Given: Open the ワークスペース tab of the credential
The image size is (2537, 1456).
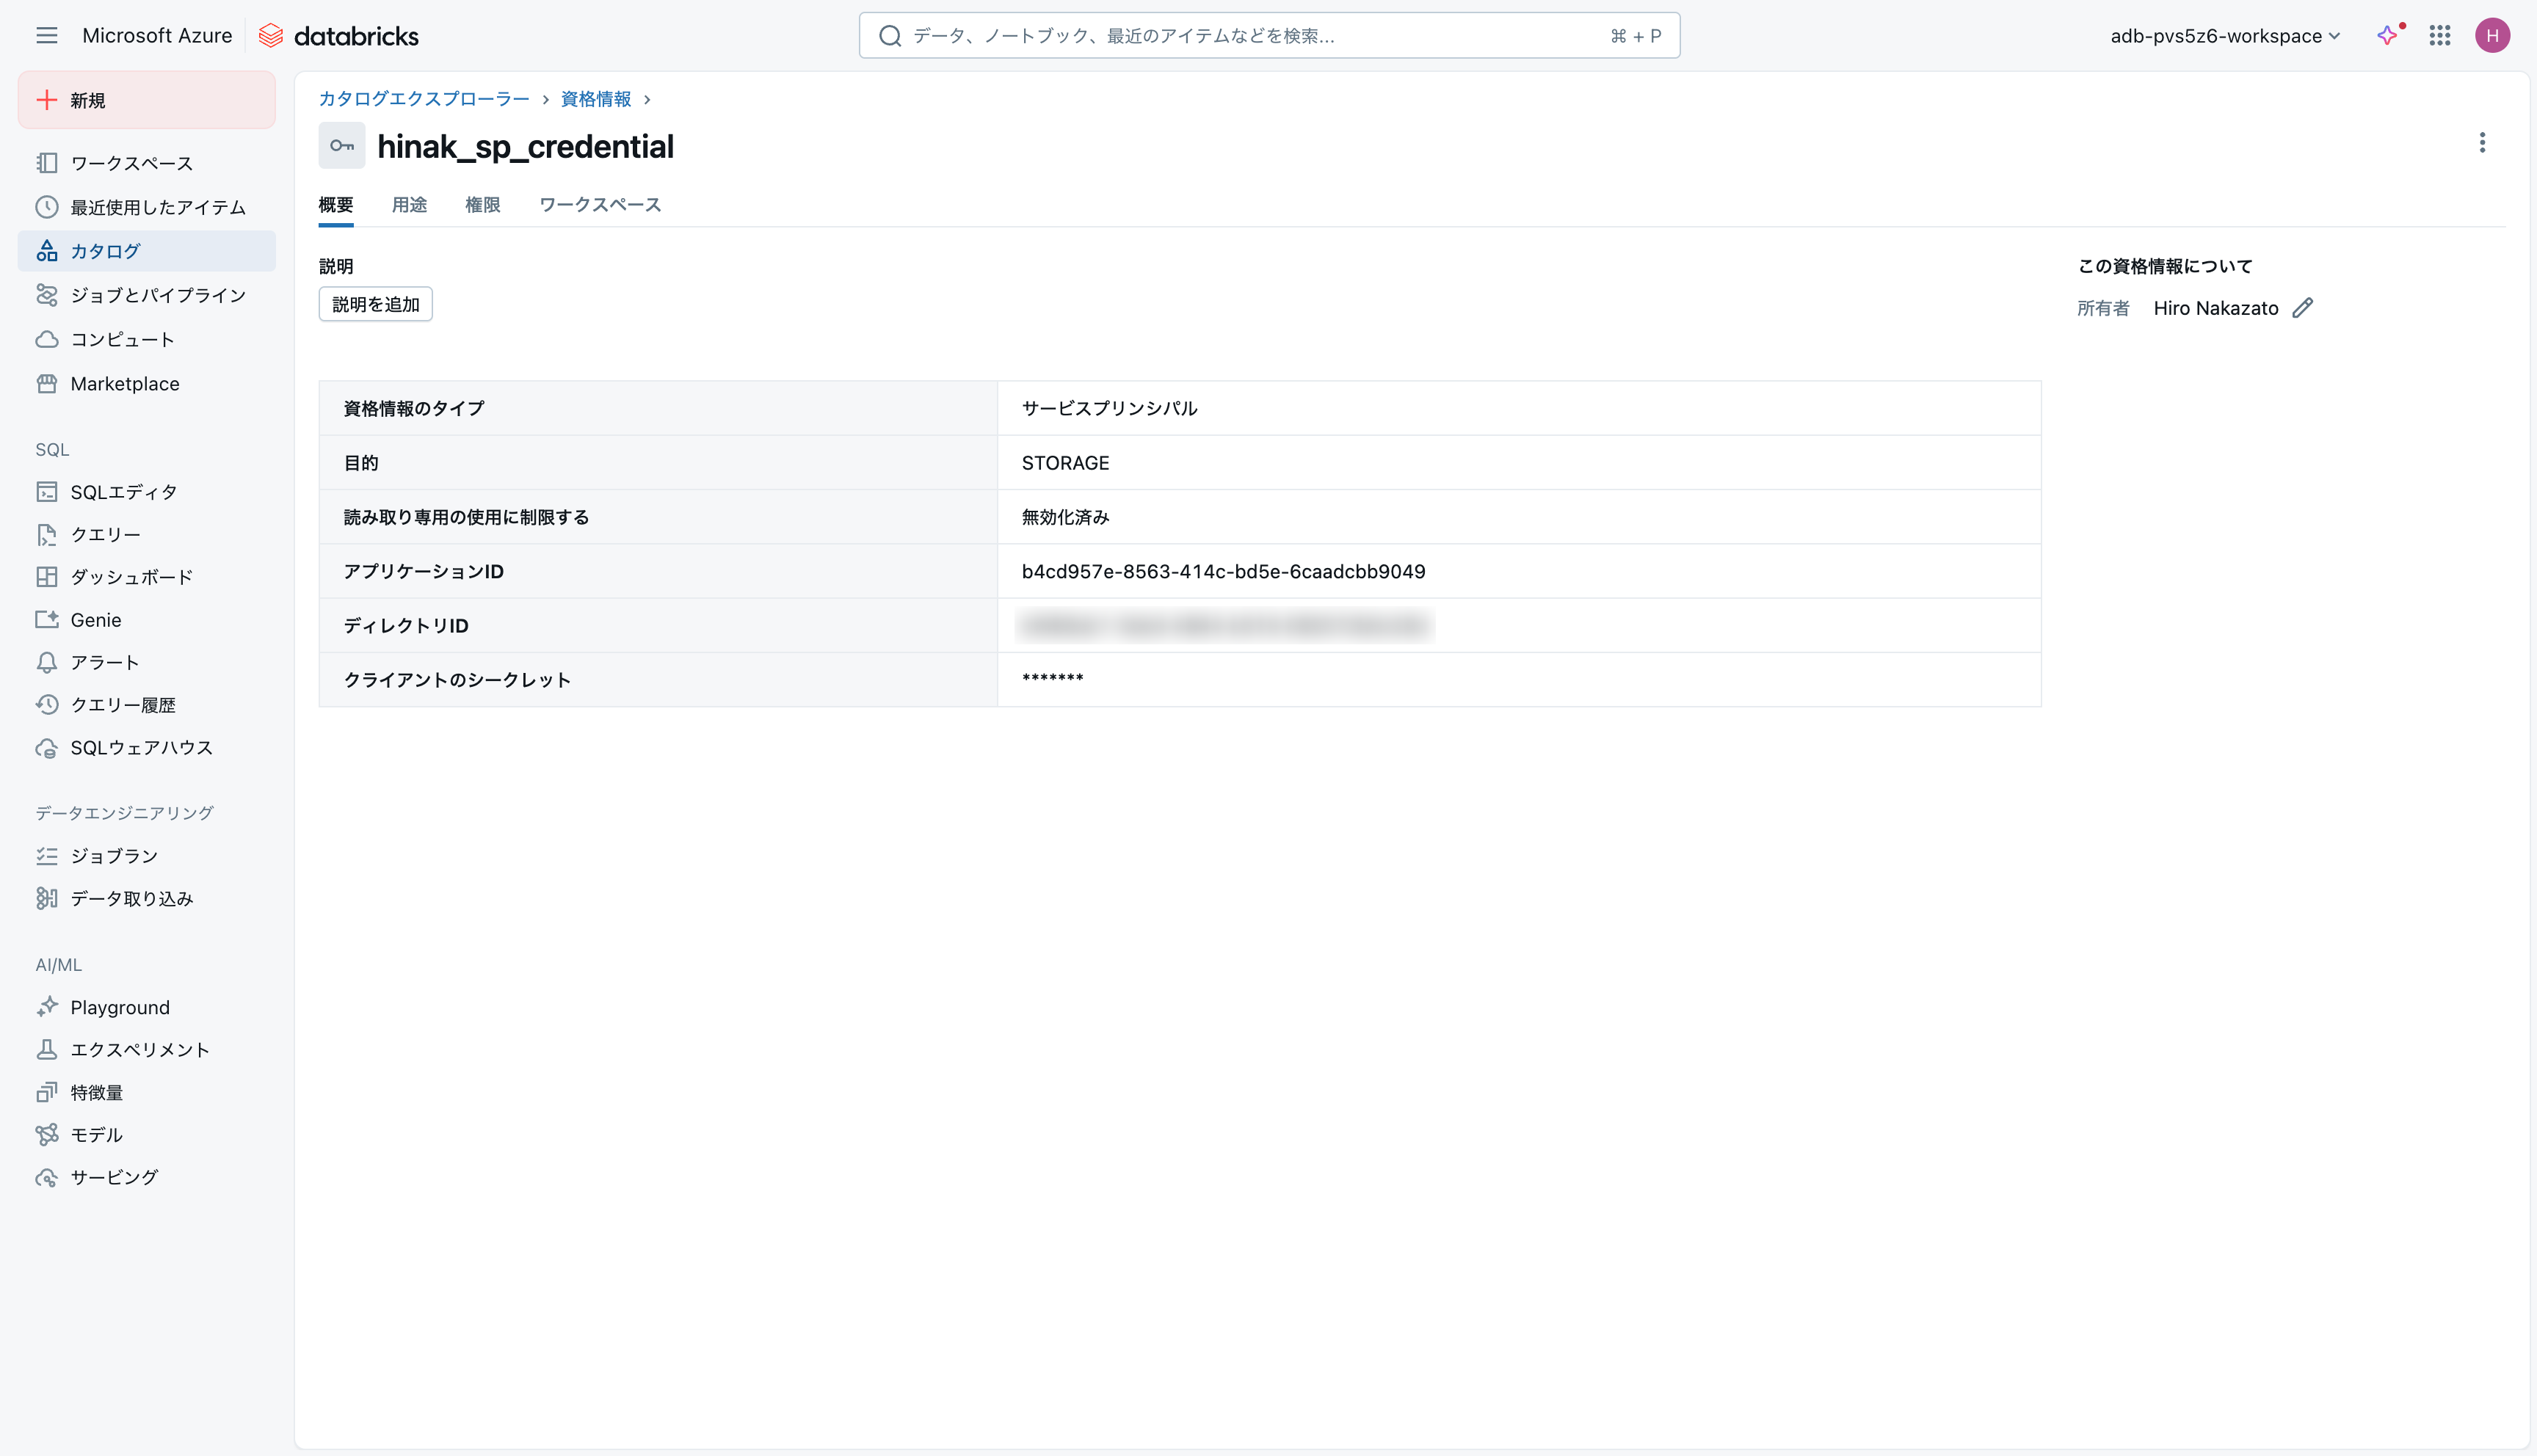Looking at the screenshot, I should tap(600, 205).
